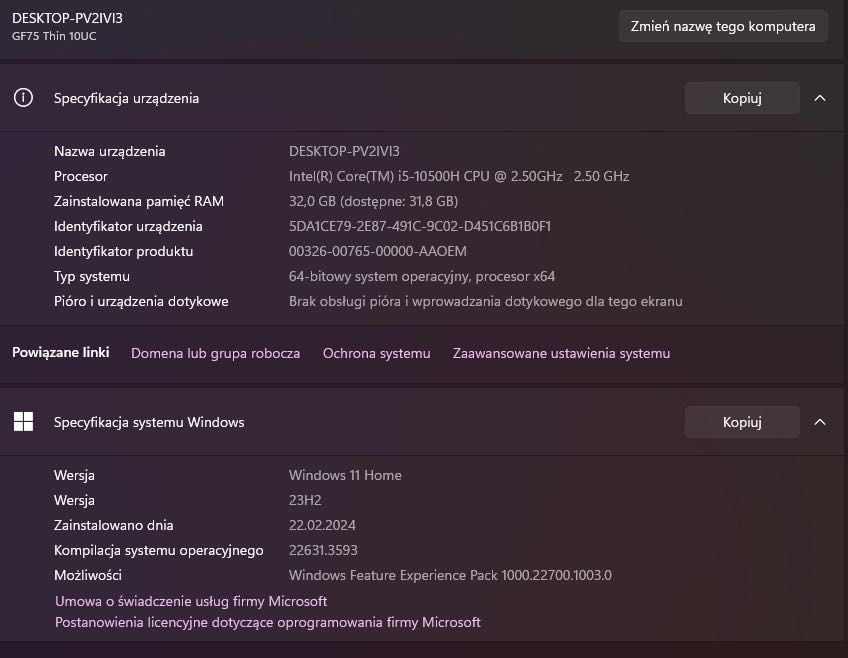Click the installation date 22.02.2024
This screenshot has width=848, height=658.
(322, 525)
